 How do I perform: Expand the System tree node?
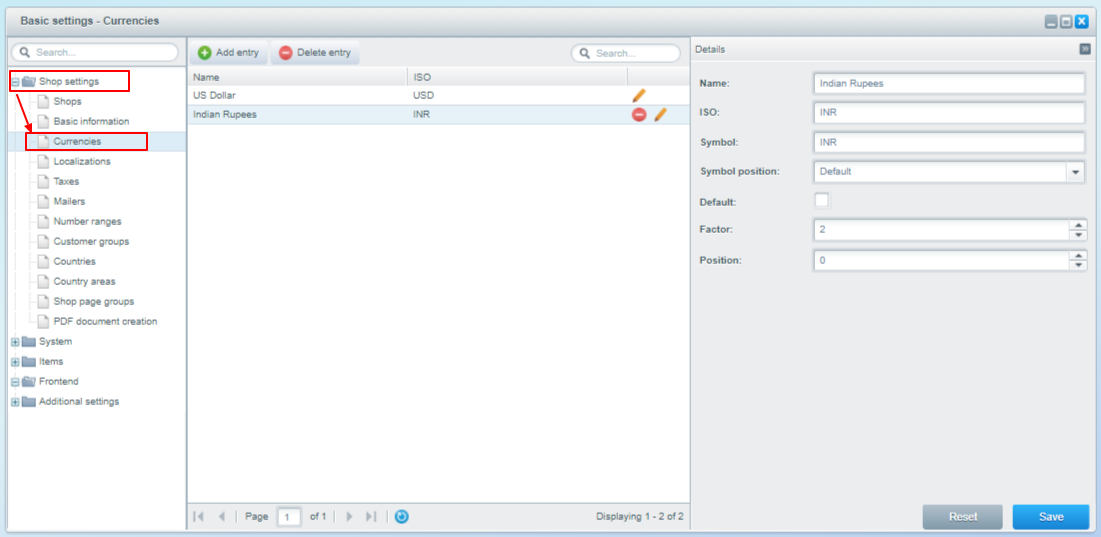pyautogui.click(x=15, y=342)
